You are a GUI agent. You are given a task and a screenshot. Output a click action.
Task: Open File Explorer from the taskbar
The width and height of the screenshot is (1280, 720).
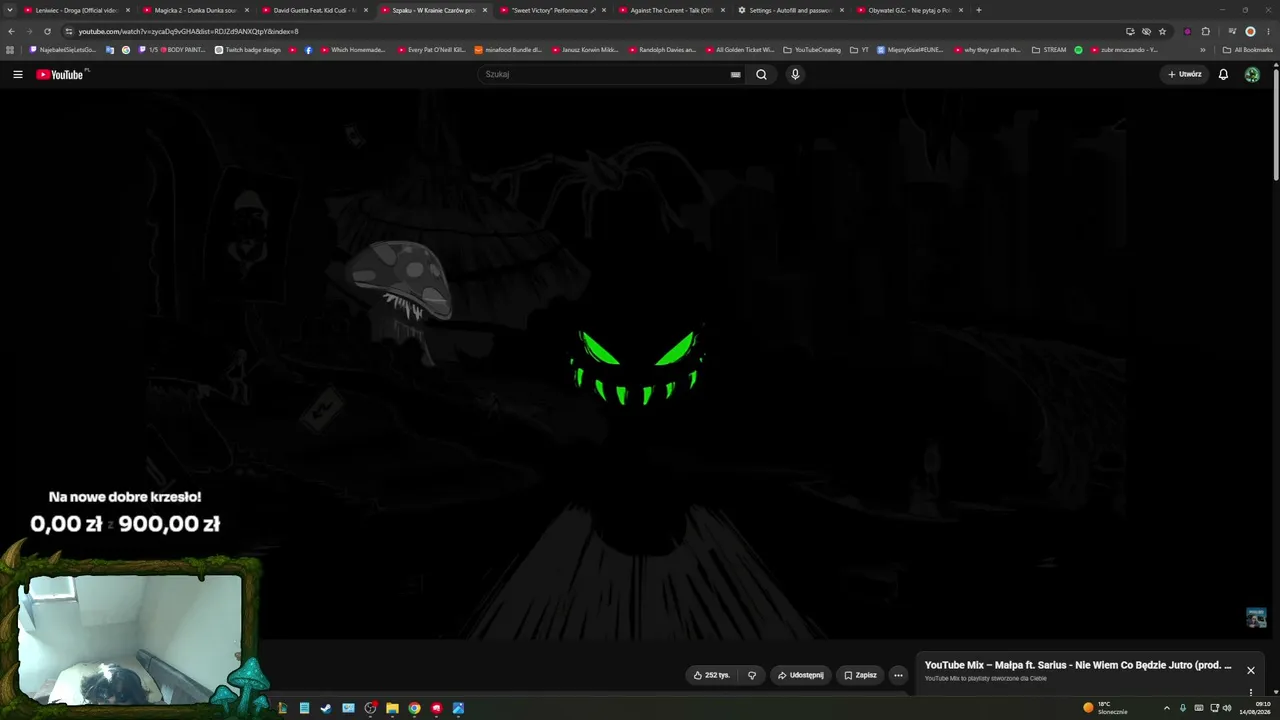[x=392, y=708]
